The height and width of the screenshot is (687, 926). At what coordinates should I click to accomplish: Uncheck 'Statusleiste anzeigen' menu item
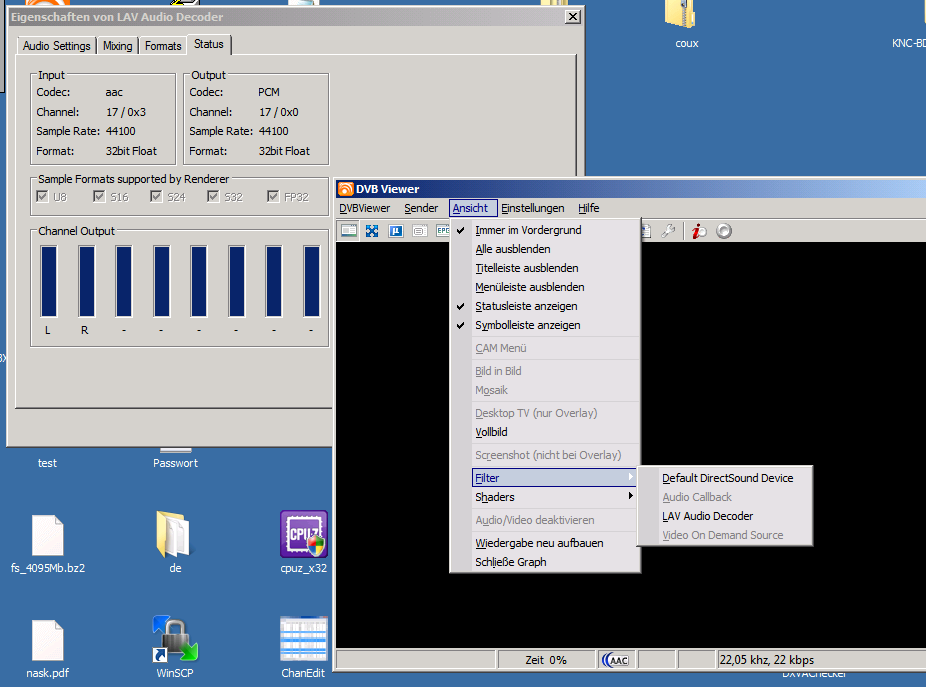pos(526,306)
